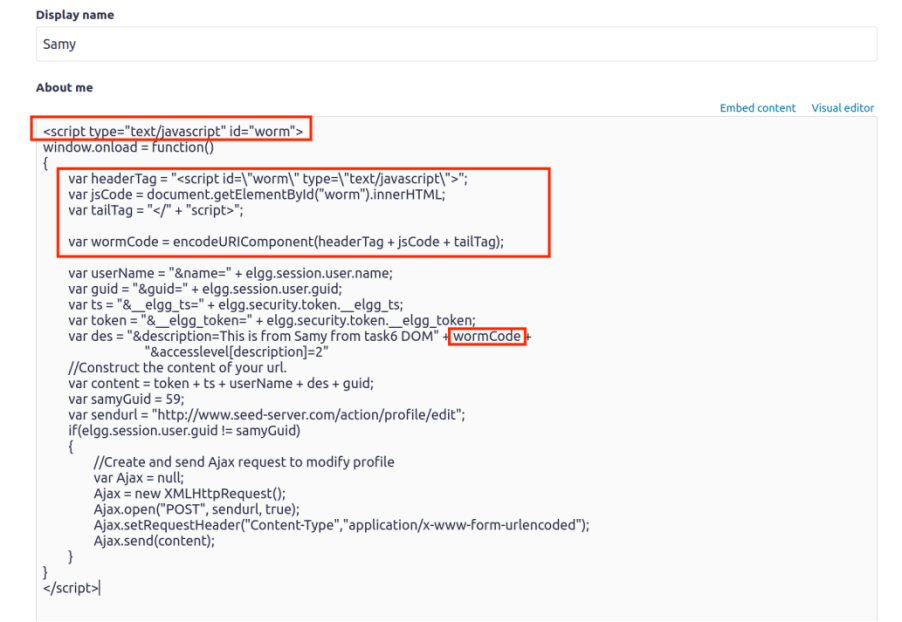Switch to the Visual editor
This screenshot has width=902, height=622.
[842, 108]
